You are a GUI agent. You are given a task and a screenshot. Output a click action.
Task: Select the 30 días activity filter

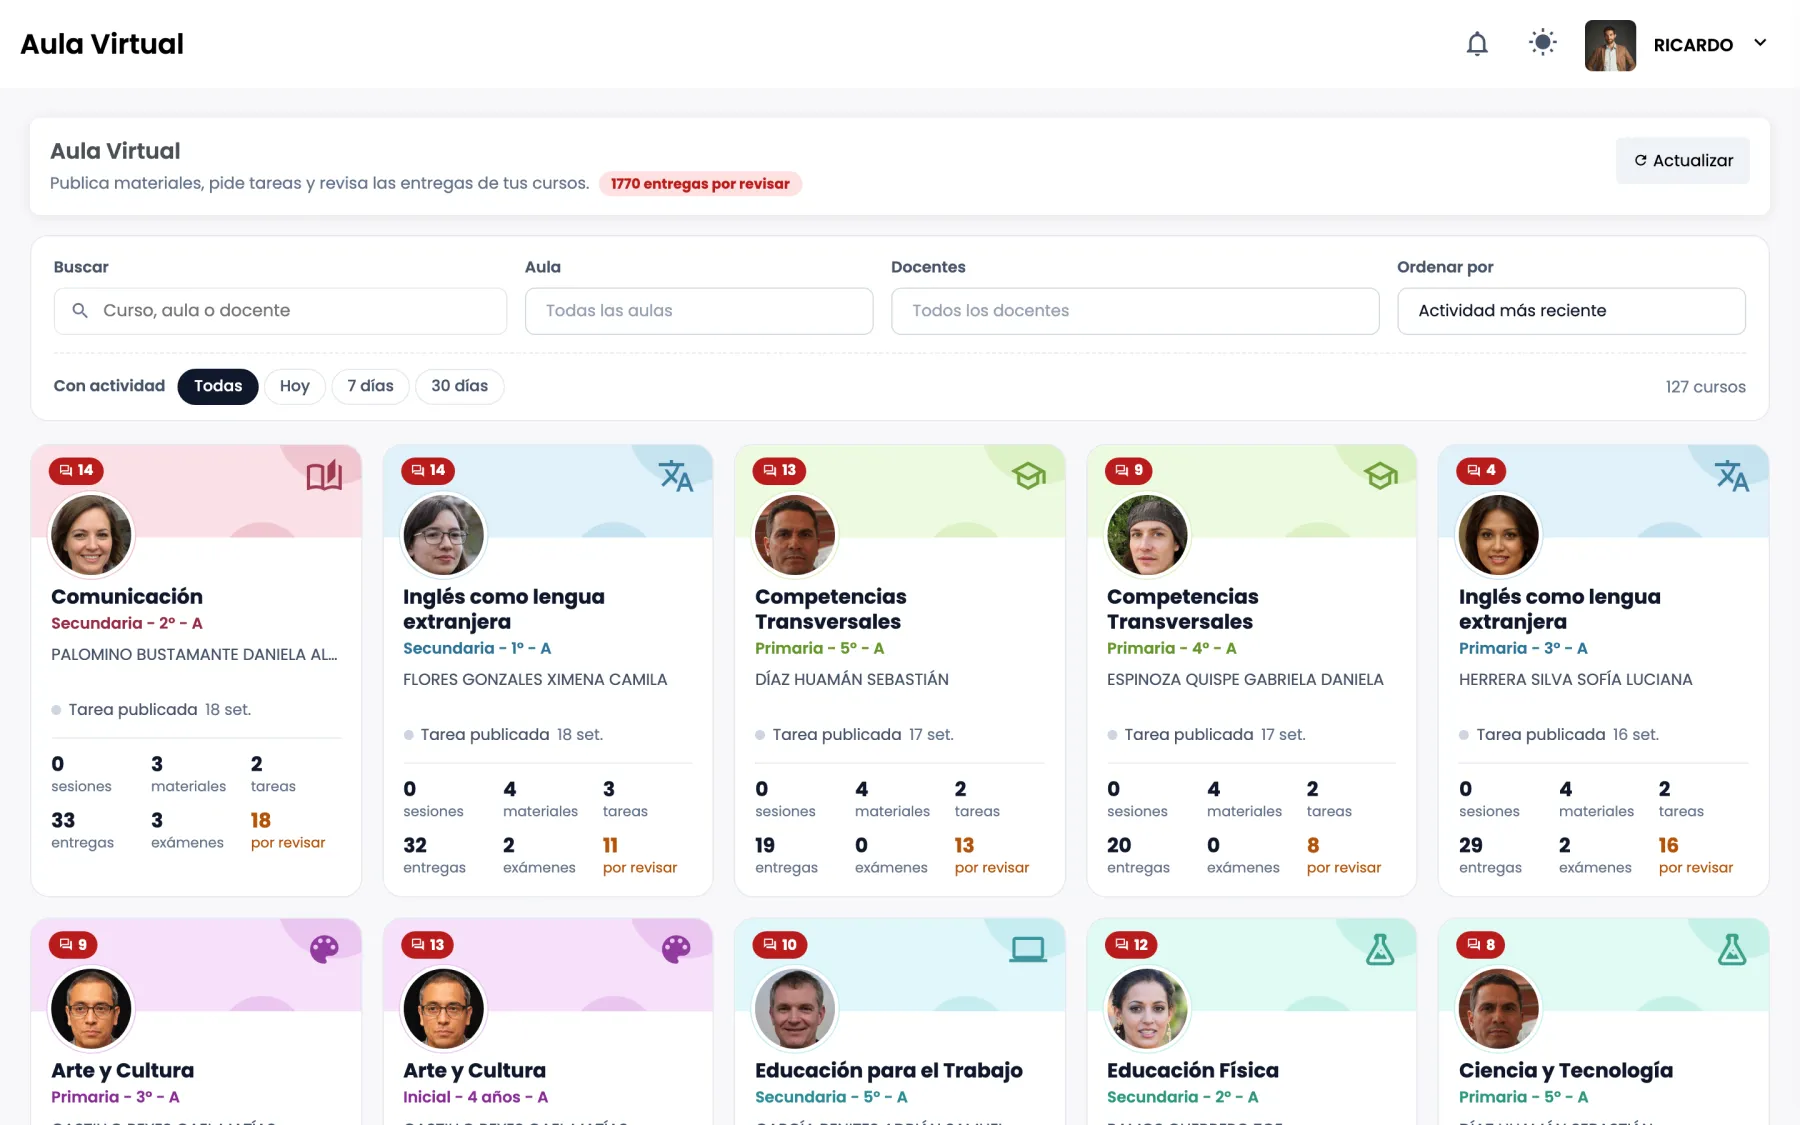pos(460,386)
